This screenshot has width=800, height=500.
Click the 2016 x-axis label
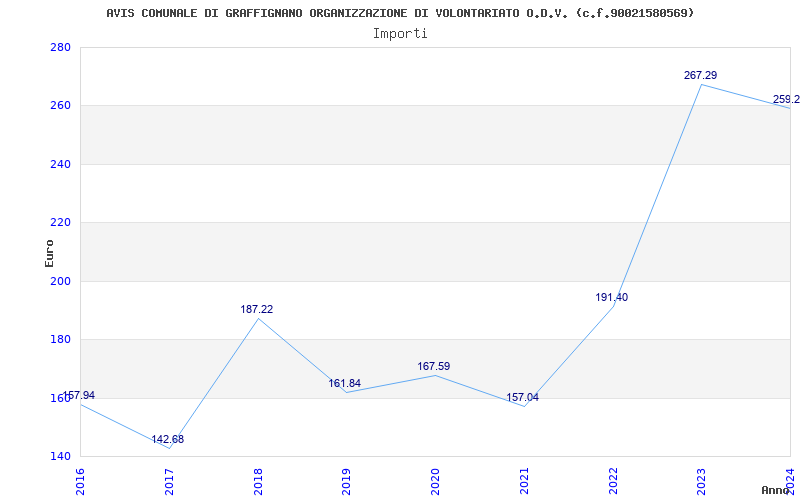[x=80, y=481]
